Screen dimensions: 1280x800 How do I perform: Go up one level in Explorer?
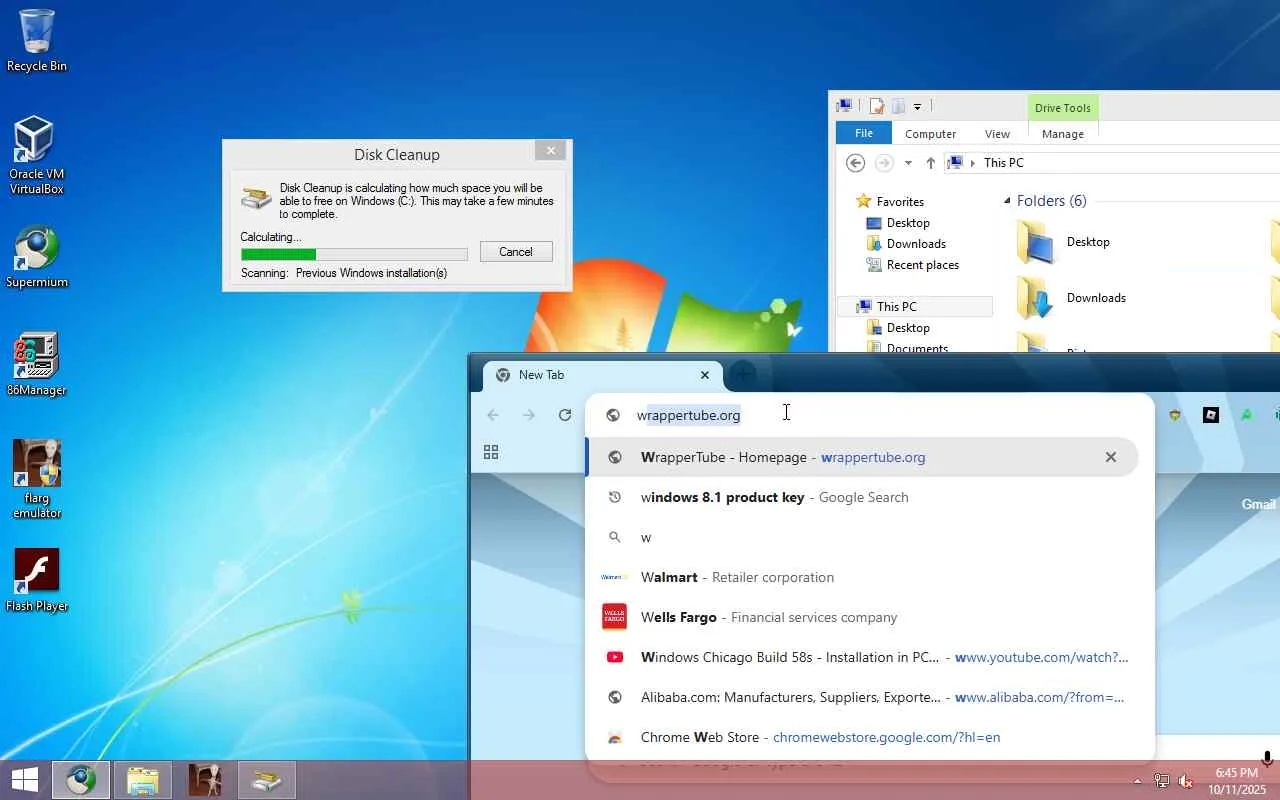931,163
